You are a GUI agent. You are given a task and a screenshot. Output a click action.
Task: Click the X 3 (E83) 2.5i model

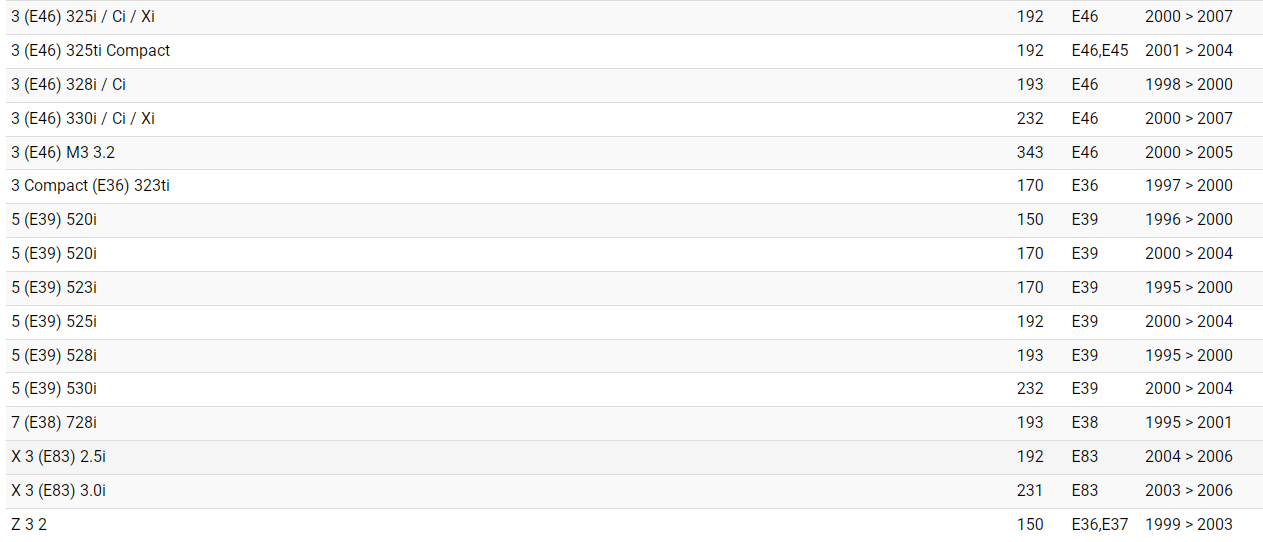tap(59, 457)
